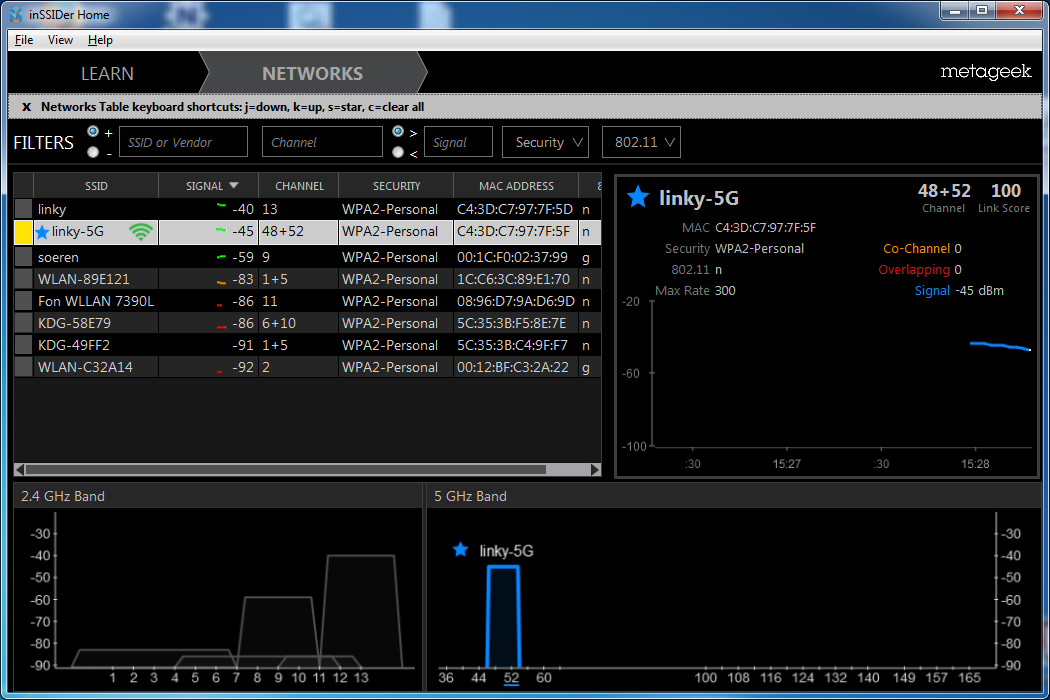Select the KDG-49FF2 network row
This screenshot has height=700, width=1050.
pos(307,345)
